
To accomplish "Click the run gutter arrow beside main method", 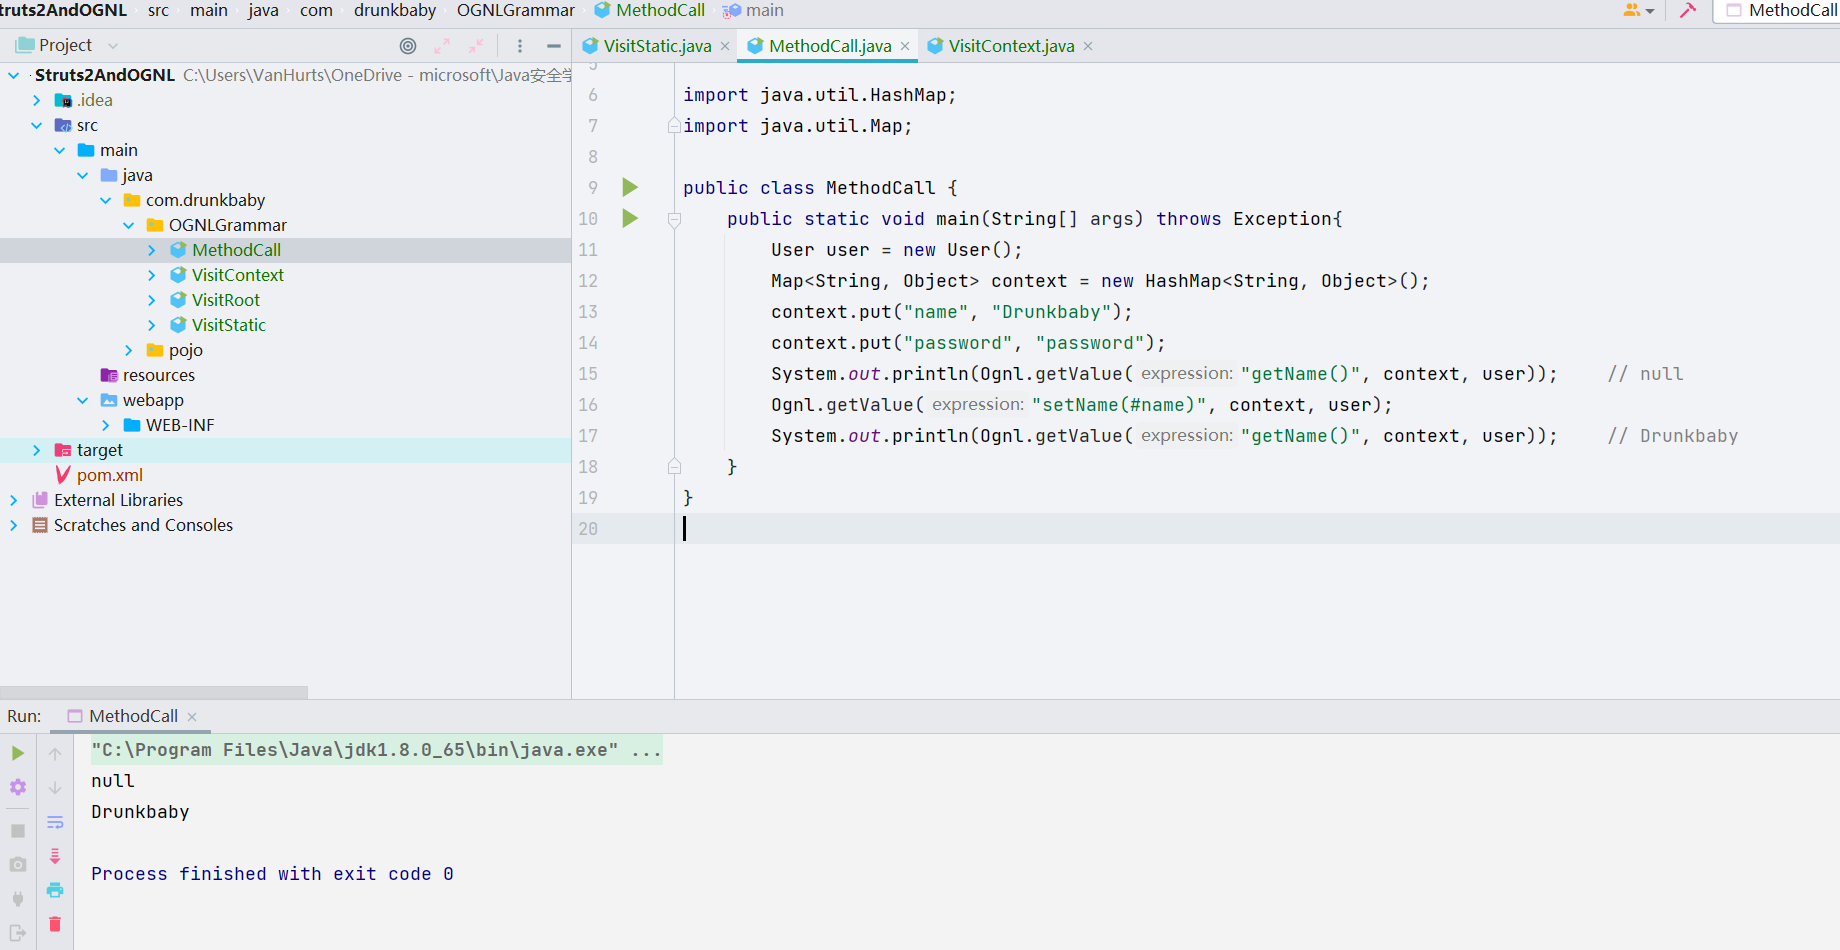I will (x=630, y=219).
